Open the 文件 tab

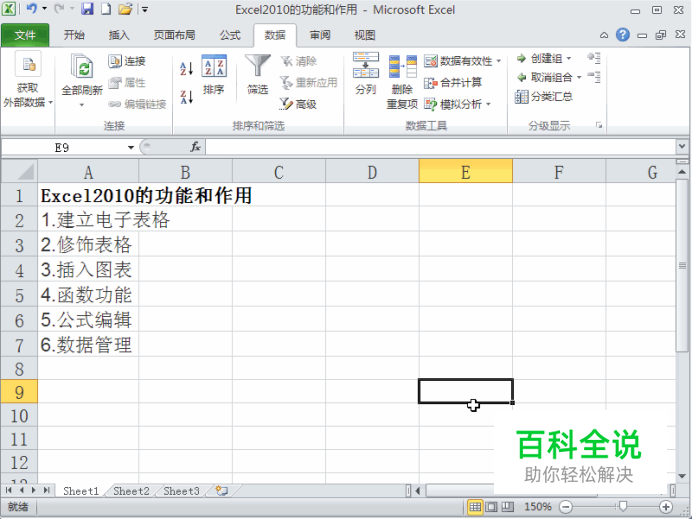(25, 35)
